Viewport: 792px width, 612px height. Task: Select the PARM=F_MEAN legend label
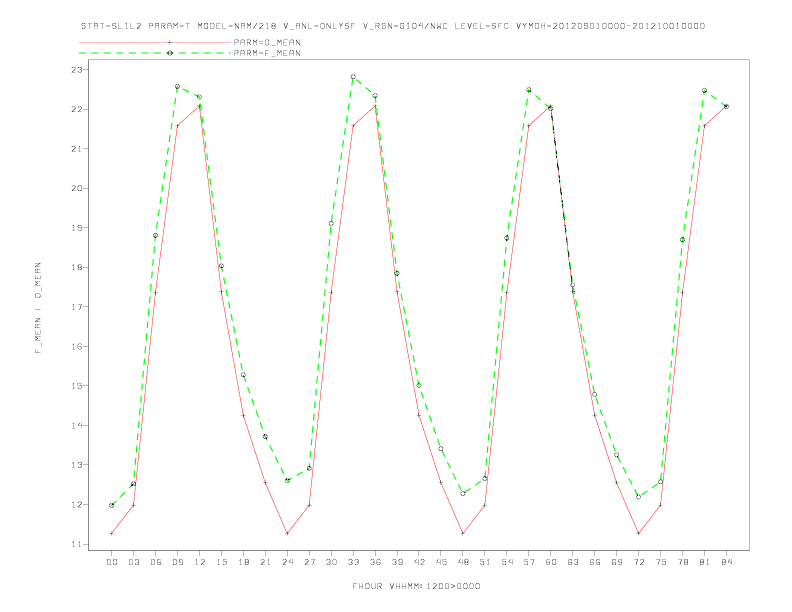[x=267, y=53]
